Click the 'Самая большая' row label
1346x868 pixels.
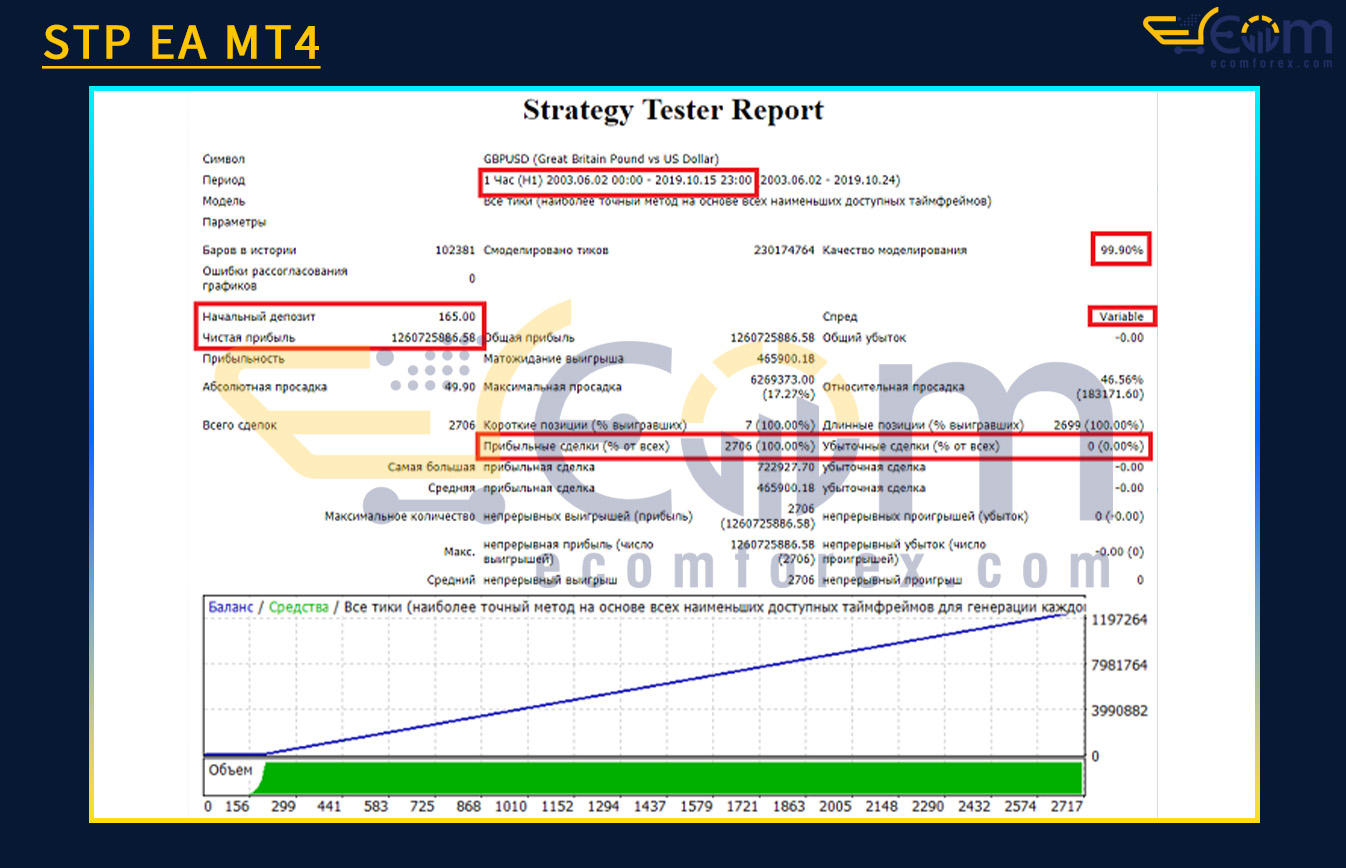431,467
